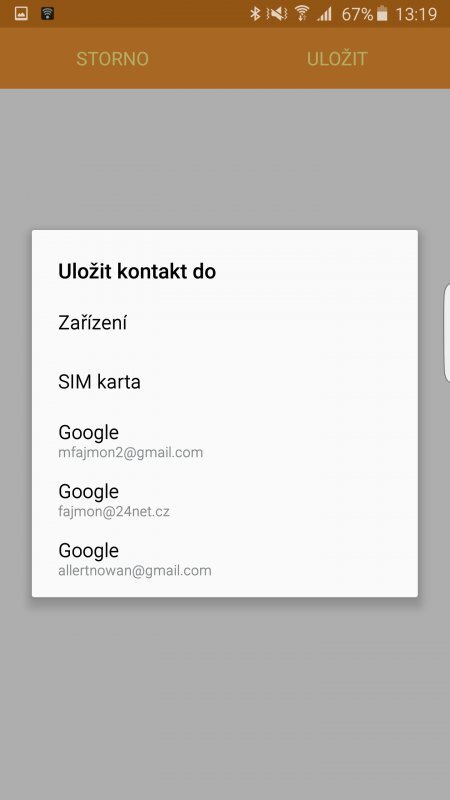Select Google account mfajmon2@gmail.com
450x800 pixels.
[x=224, y=440]
